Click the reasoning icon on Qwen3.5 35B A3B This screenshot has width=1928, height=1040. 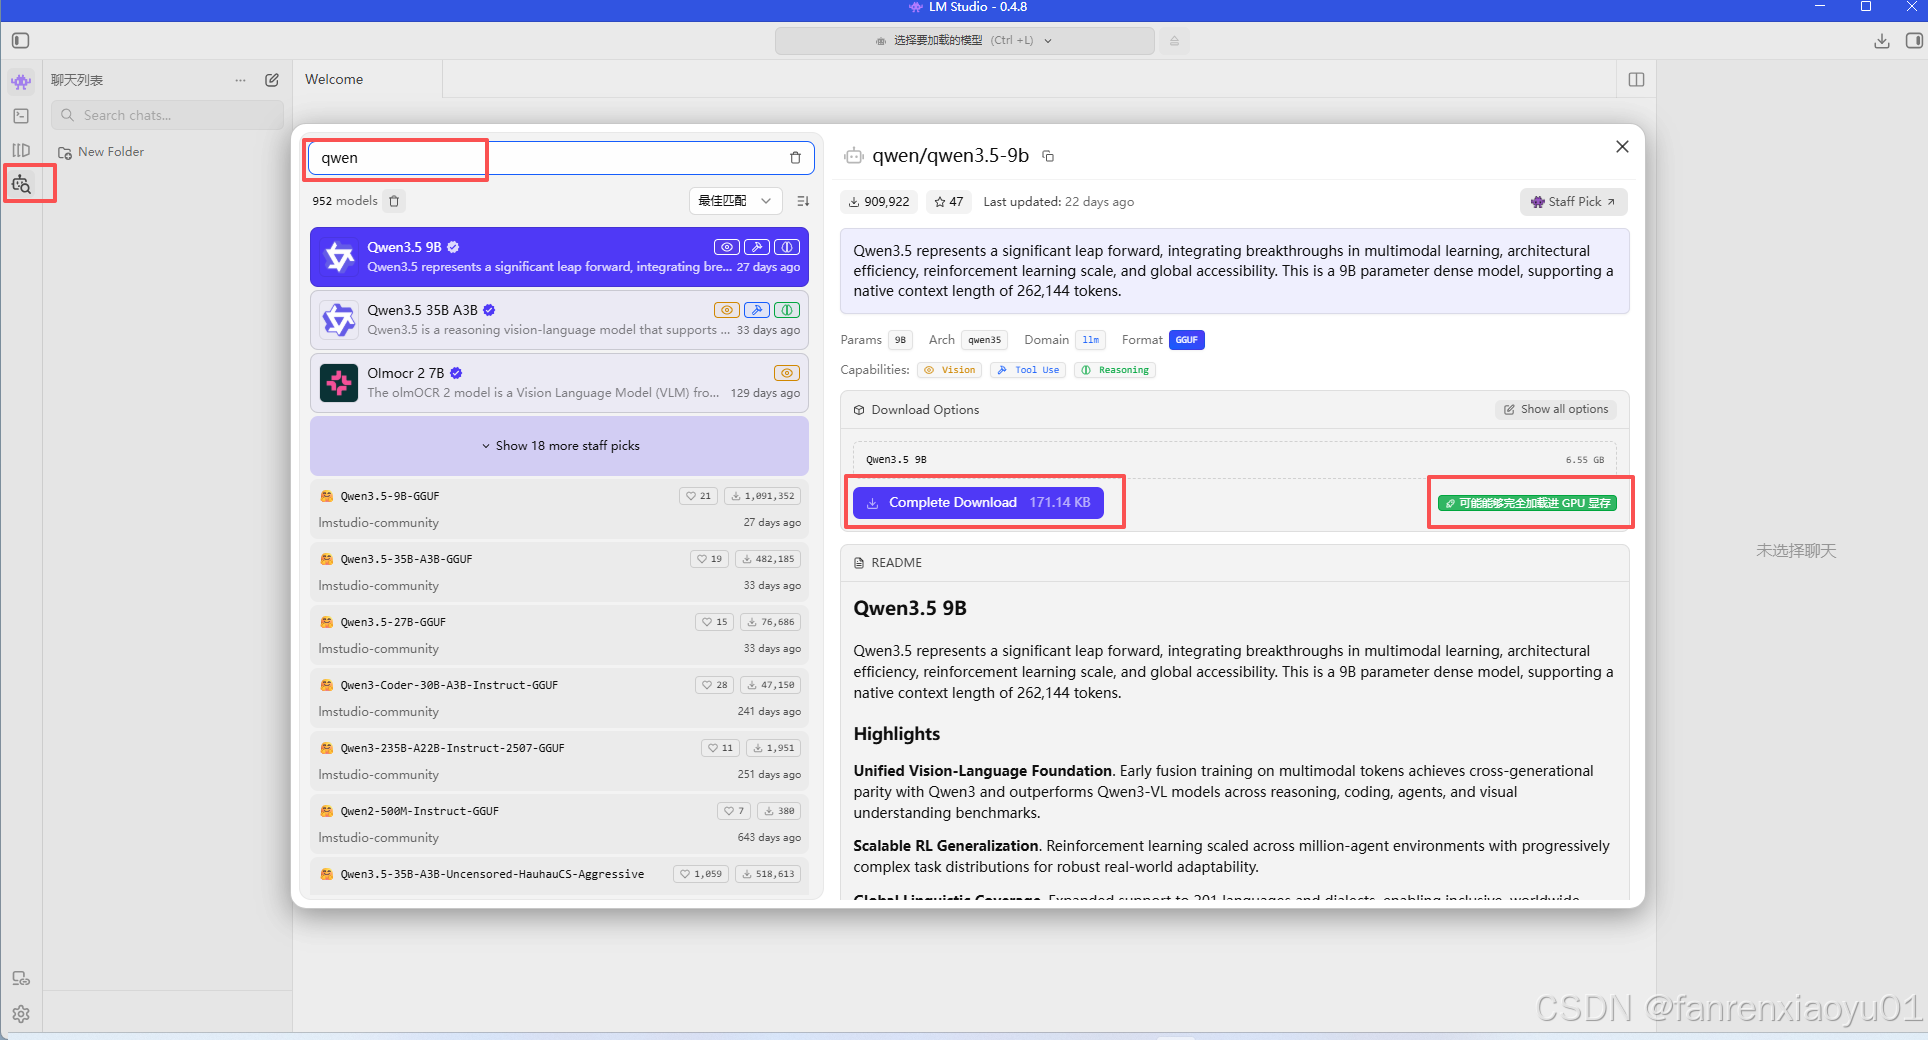(x=787, y=310)
